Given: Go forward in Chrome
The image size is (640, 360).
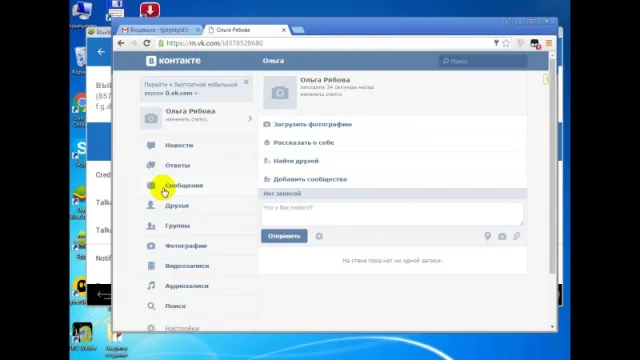Looking at the screenshot, I should (x=133, y=43).
